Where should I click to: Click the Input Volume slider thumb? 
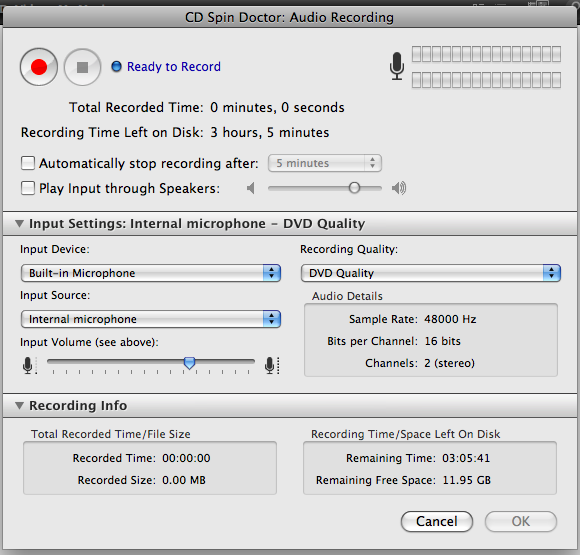(189, 363)
